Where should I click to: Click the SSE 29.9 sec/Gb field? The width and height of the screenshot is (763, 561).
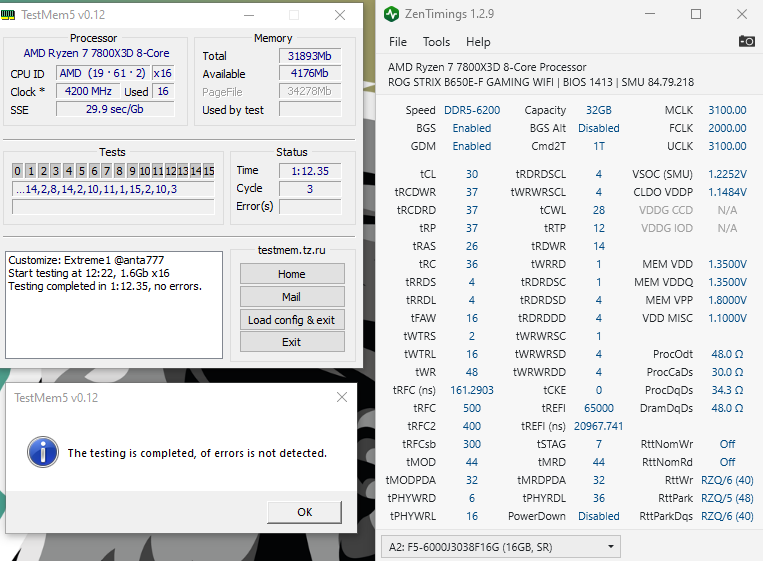[x=115, y=109]
